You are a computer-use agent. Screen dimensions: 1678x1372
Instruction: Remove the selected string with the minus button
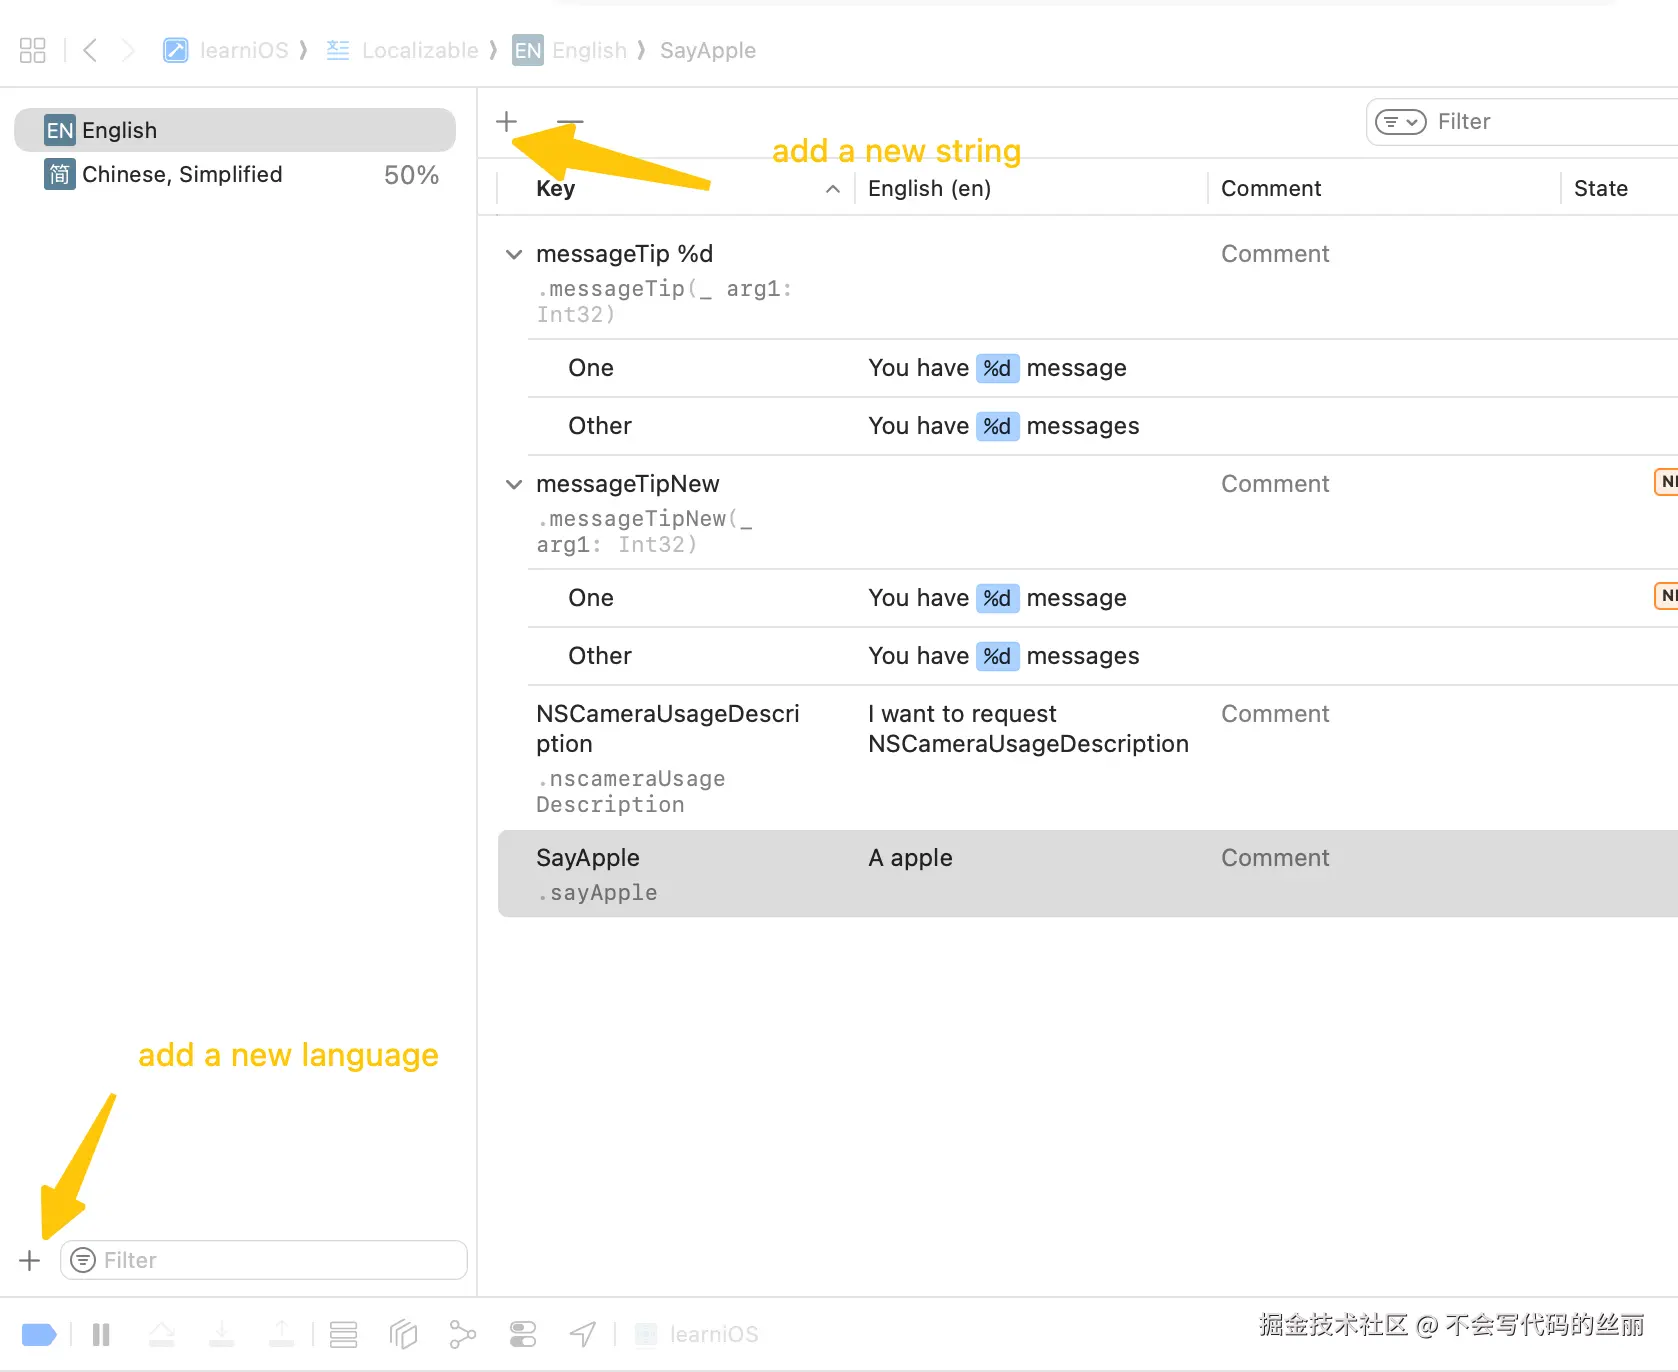point(570,122)
